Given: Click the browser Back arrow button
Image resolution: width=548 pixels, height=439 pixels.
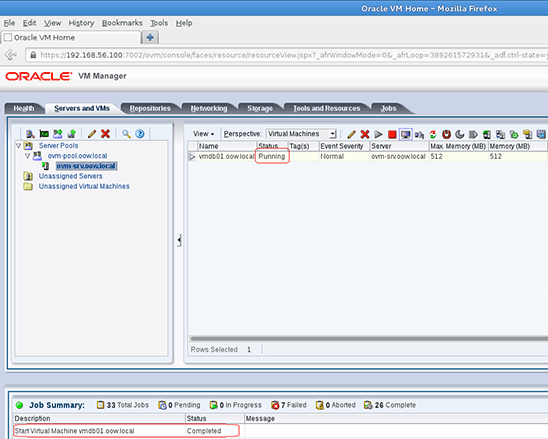Looking at the screenshot, I should (11, 55).
